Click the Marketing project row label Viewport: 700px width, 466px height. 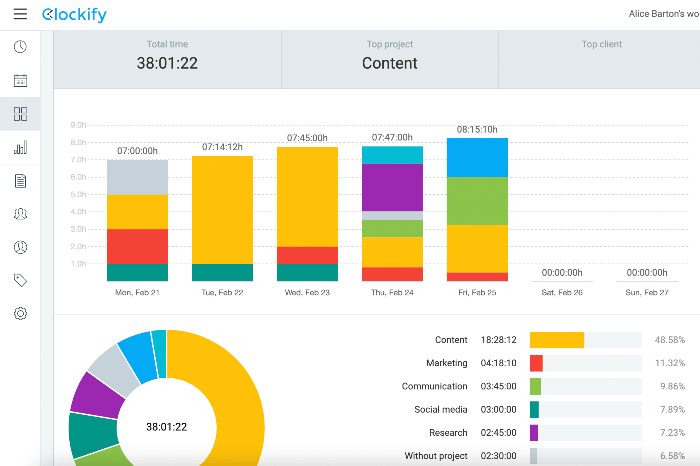[x=446, y=363]
